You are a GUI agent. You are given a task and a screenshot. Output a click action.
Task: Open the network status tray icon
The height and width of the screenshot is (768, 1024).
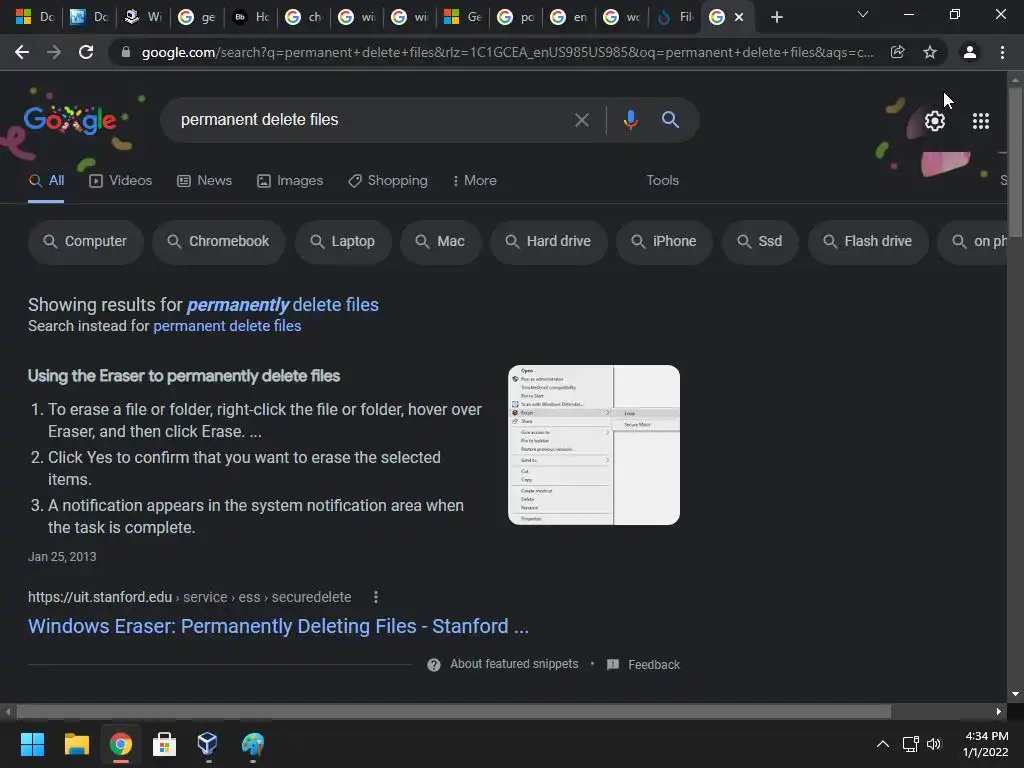[x=910, y=744]
